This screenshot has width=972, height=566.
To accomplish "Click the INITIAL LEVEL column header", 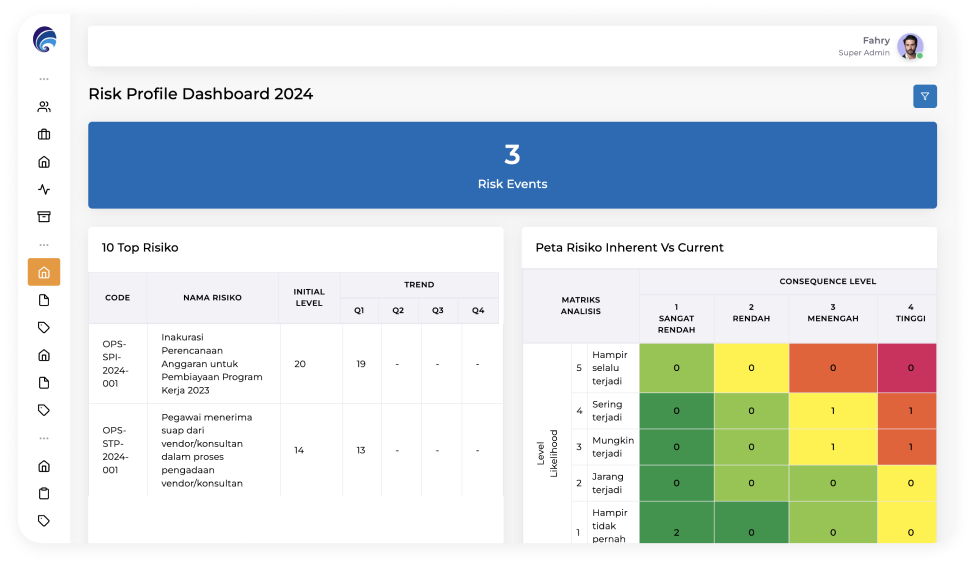I will coord(309,298).
